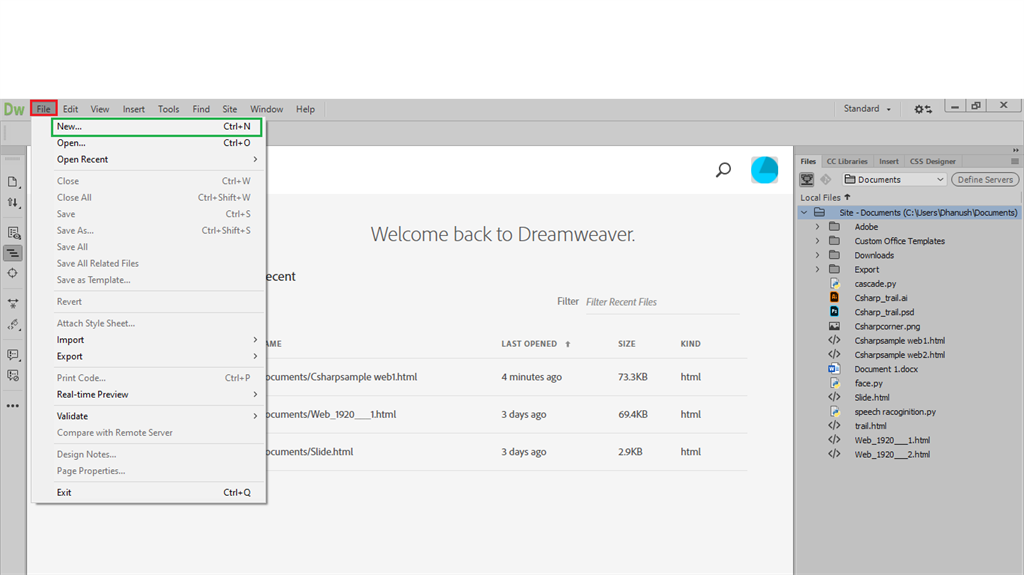The width and height of the screenshot is (1024, 575).
Task: Open the Window menu
Action: (x=266, y=109)
